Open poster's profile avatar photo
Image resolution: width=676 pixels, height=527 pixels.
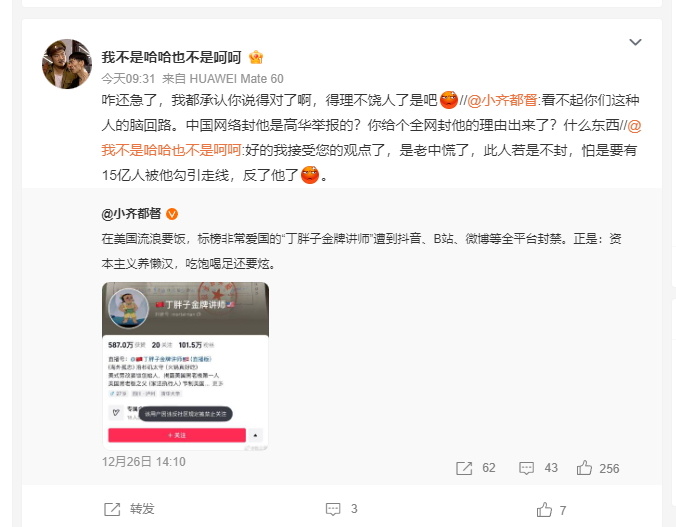(x=67, y=64)
